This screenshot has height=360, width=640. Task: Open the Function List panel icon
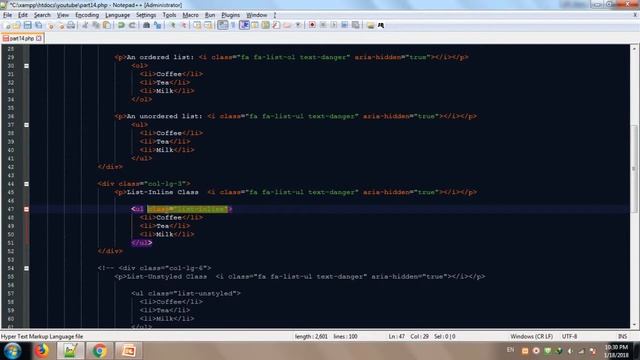(x=276, y=25)
